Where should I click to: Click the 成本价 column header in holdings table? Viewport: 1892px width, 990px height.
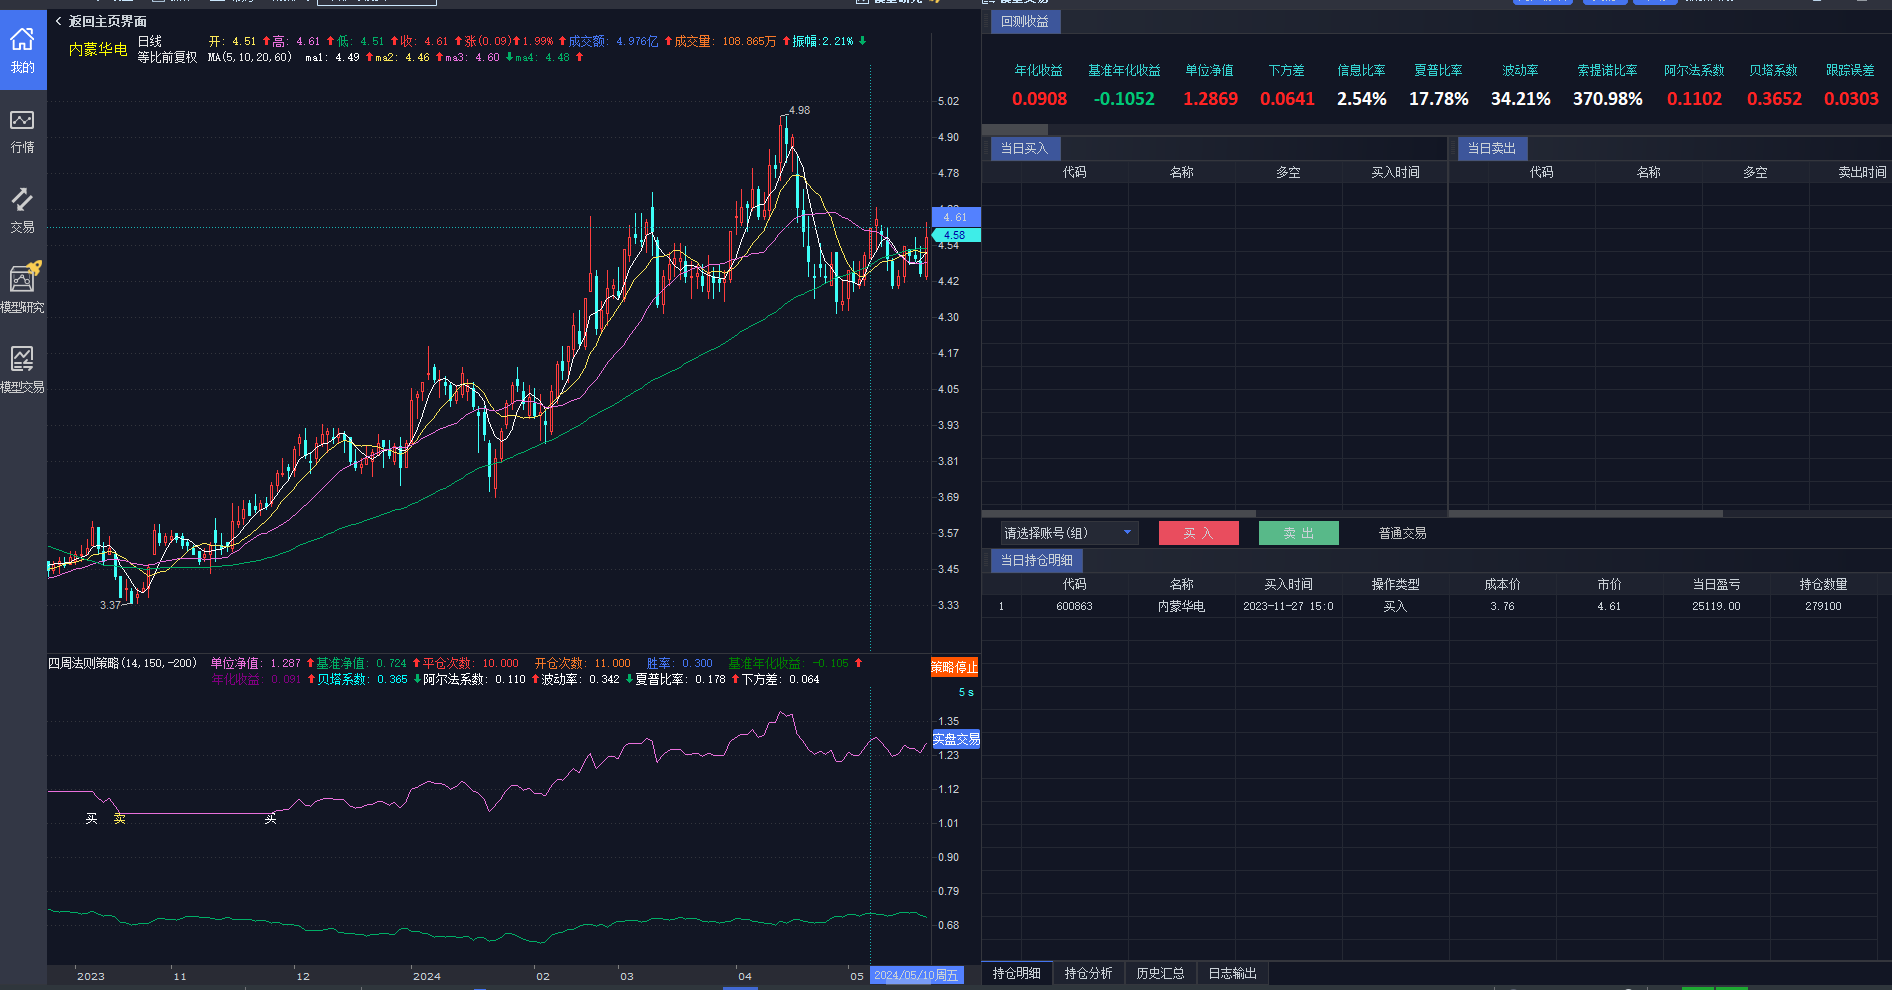1502,584
